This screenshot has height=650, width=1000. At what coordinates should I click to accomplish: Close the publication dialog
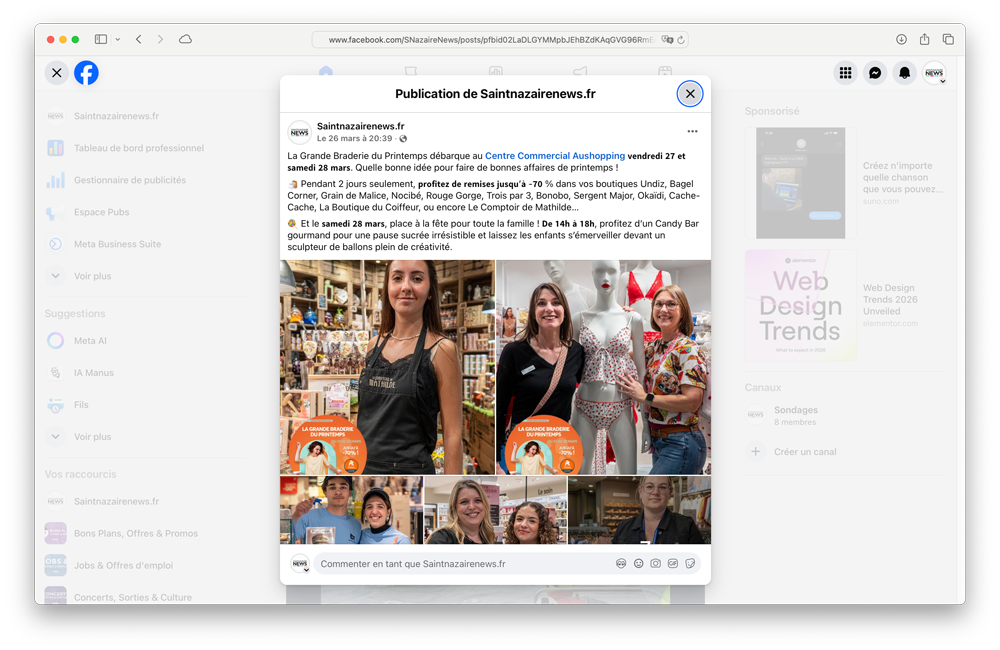pyautogui.click(x=690, y=94)
